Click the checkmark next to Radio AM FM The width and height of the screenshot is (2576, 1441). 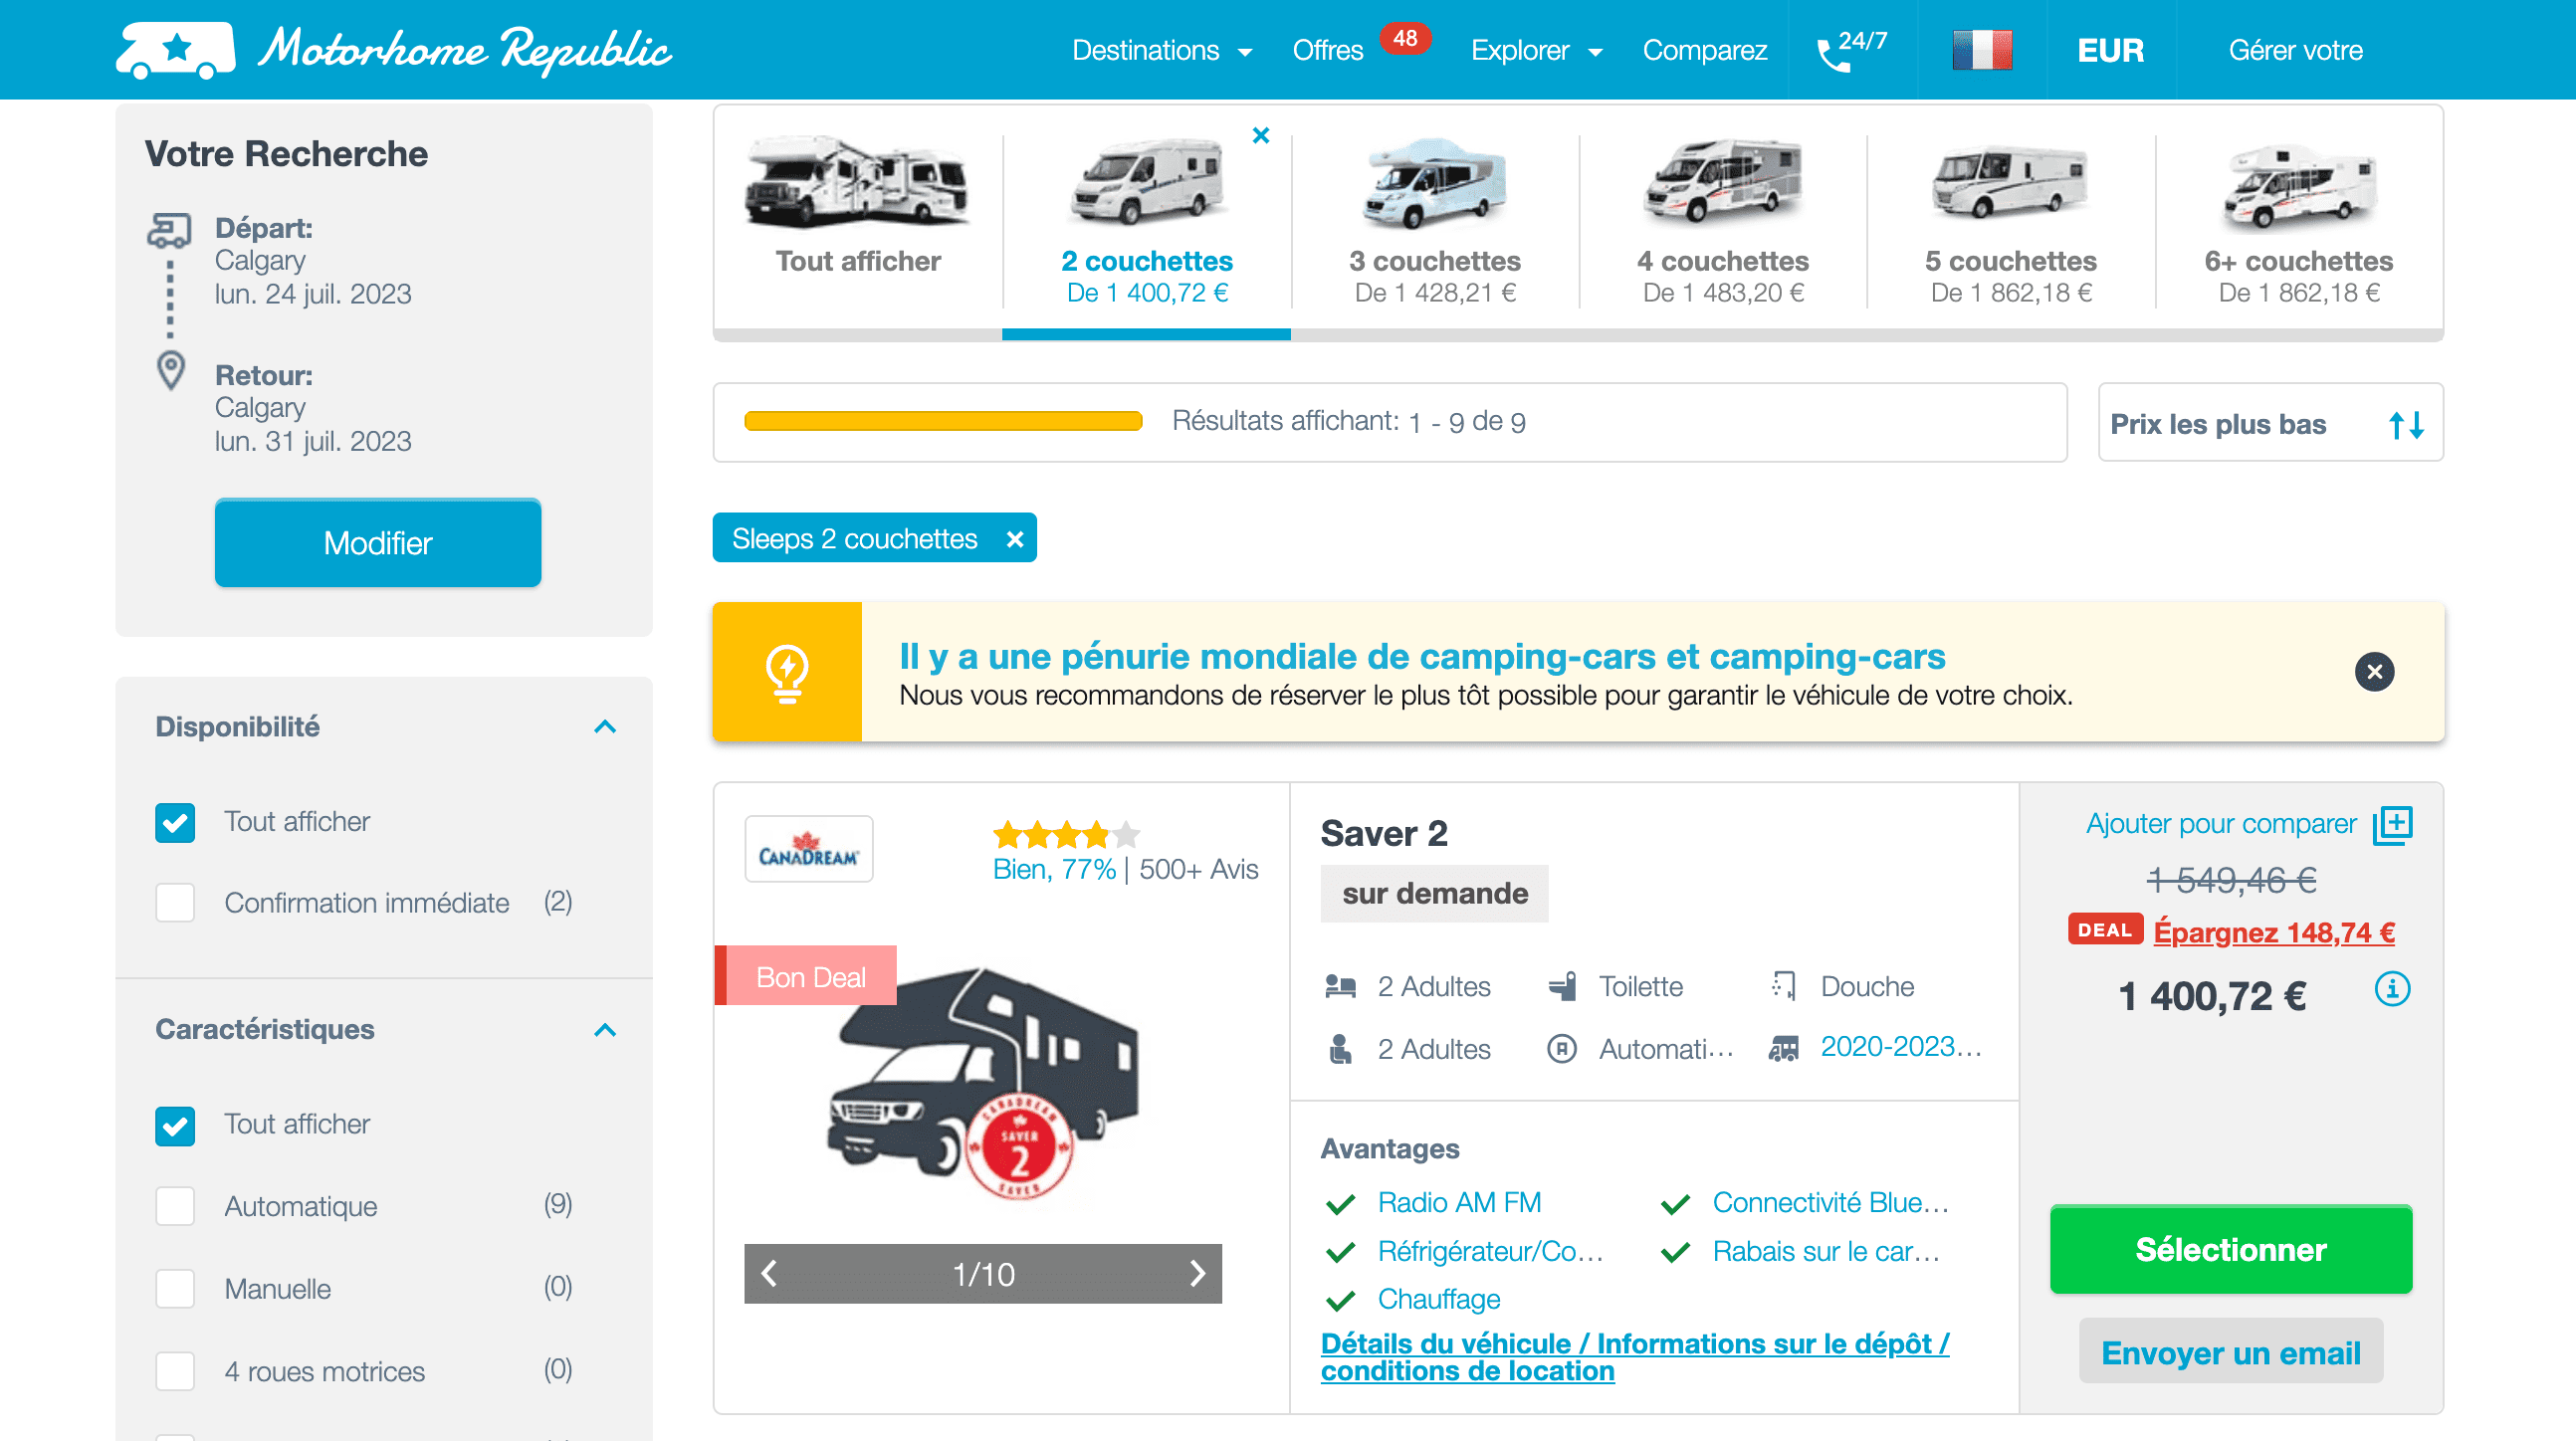click(x=1340, y=1204)
